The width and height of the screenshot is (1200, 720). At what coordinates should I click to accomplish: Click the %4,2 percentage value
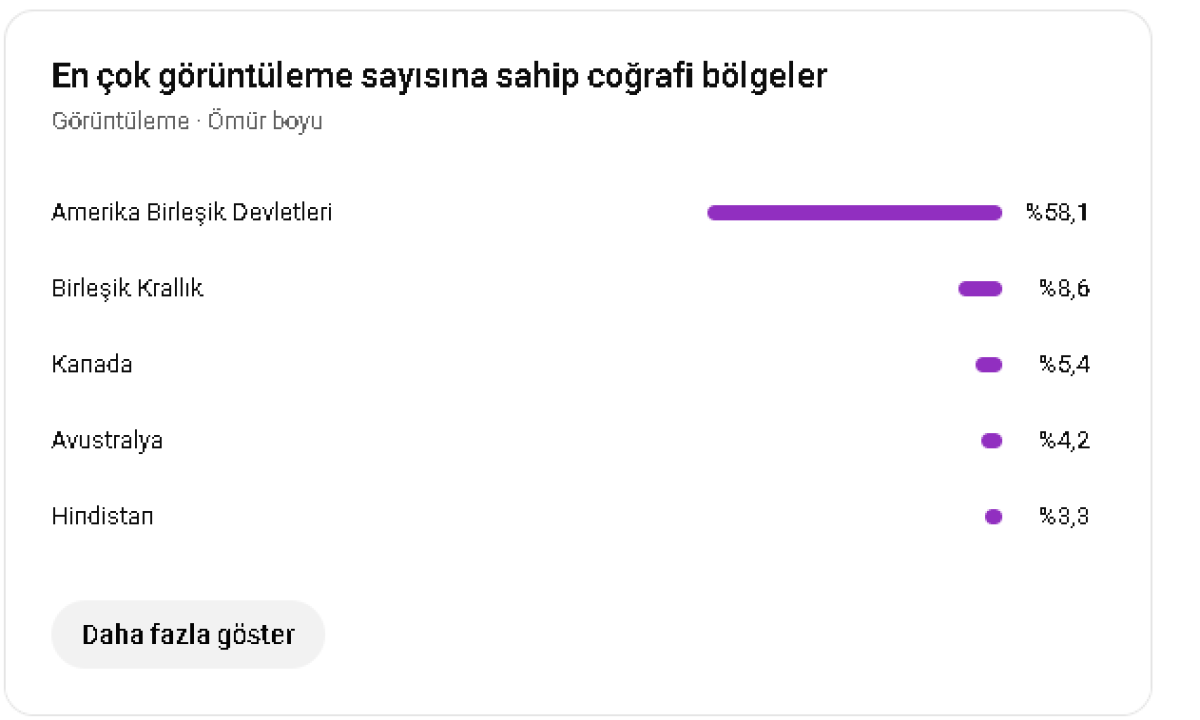point(1064,440)
